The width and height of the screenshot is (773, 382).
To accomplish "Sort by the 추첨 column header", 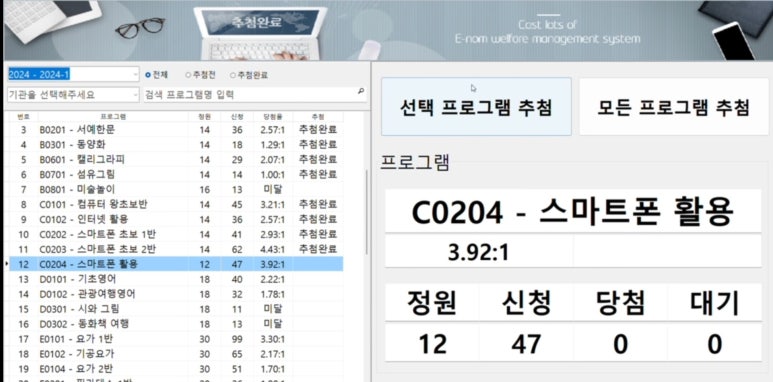I will click(x=318, y=117).
